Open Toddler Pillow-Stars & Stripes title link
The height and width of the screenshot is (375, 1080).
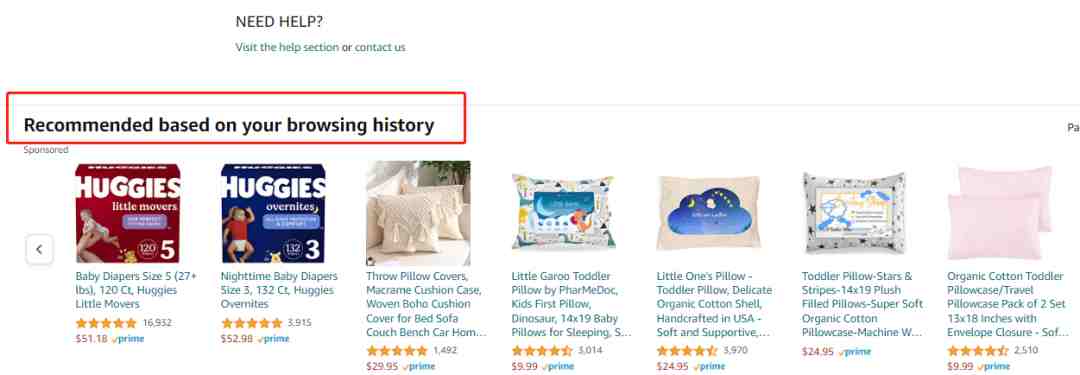(x=862, y=304)
